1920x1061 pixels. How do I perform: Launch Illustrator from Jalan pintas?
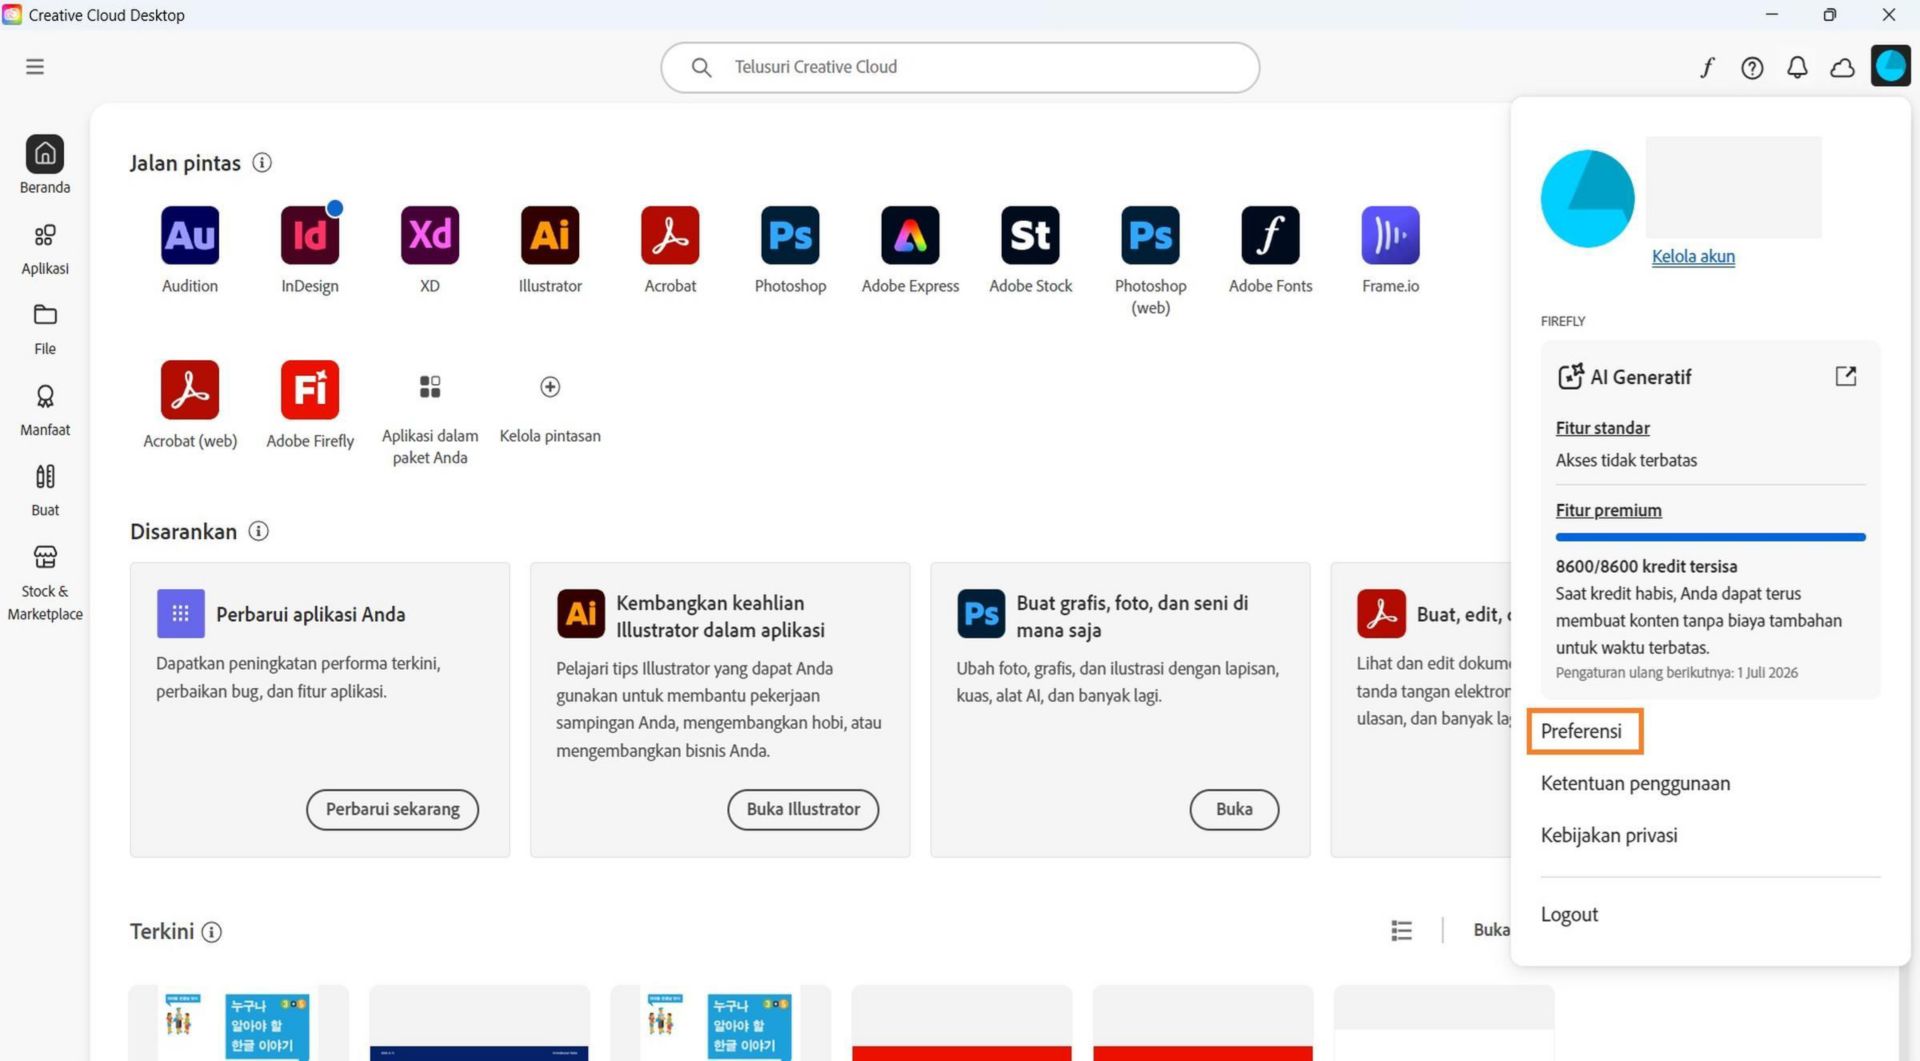pos(550,235)
